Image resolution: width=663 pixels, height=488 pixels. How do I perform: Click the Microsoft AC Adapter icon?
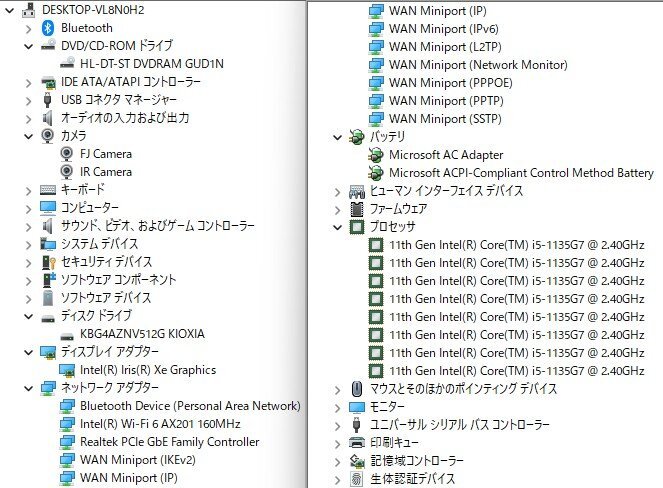[x=375, y=154]
